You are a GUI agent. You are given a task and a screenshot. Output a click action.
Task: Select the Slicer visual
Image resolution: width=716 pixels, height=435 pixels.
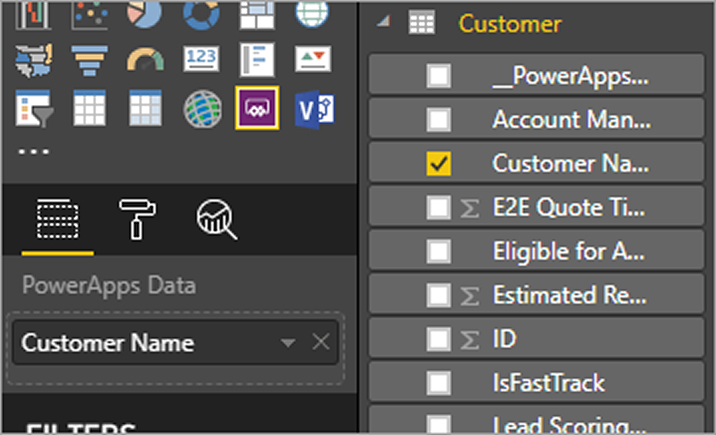point(34,109)
